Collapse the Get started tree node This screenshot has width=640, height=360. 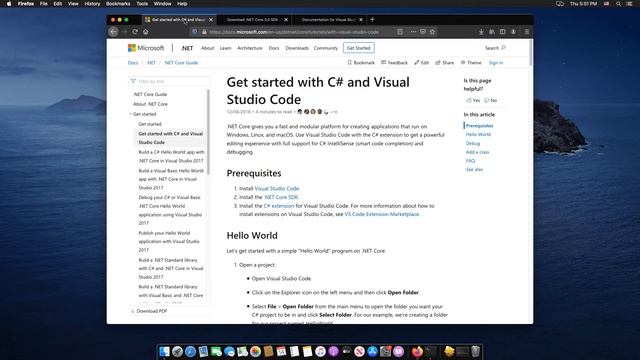131,114
